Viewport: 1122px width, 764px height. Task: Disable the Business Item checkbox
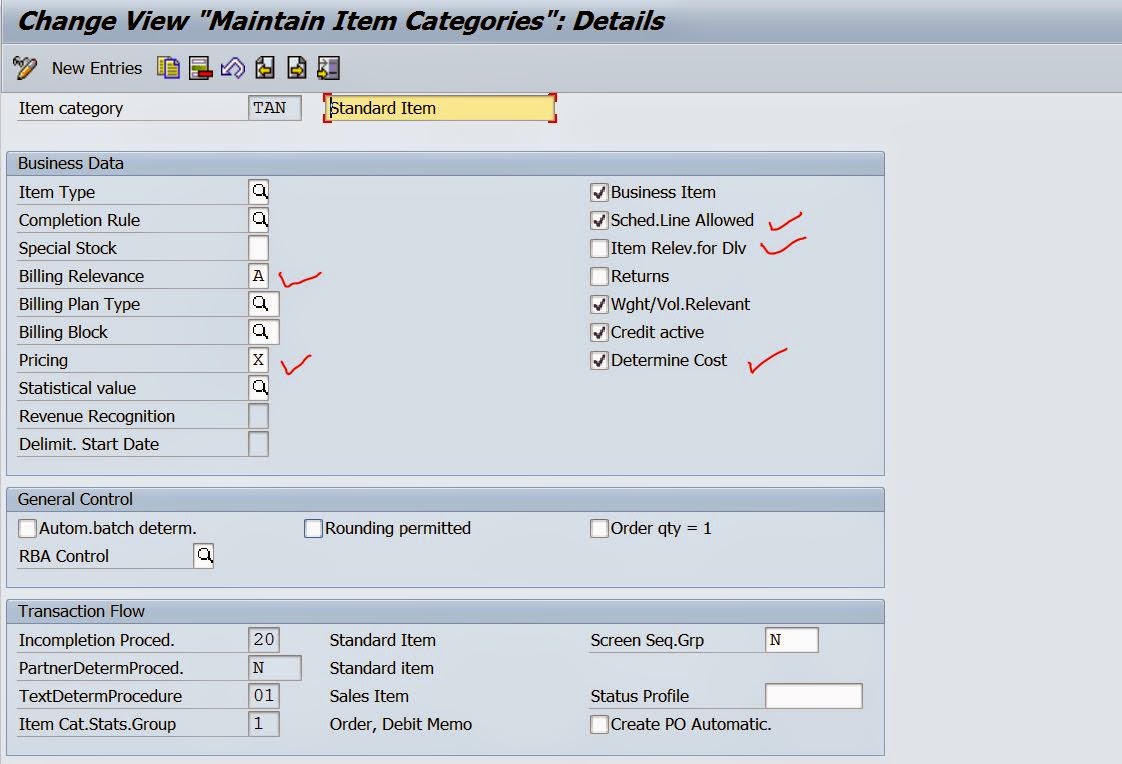click(599, 192)
